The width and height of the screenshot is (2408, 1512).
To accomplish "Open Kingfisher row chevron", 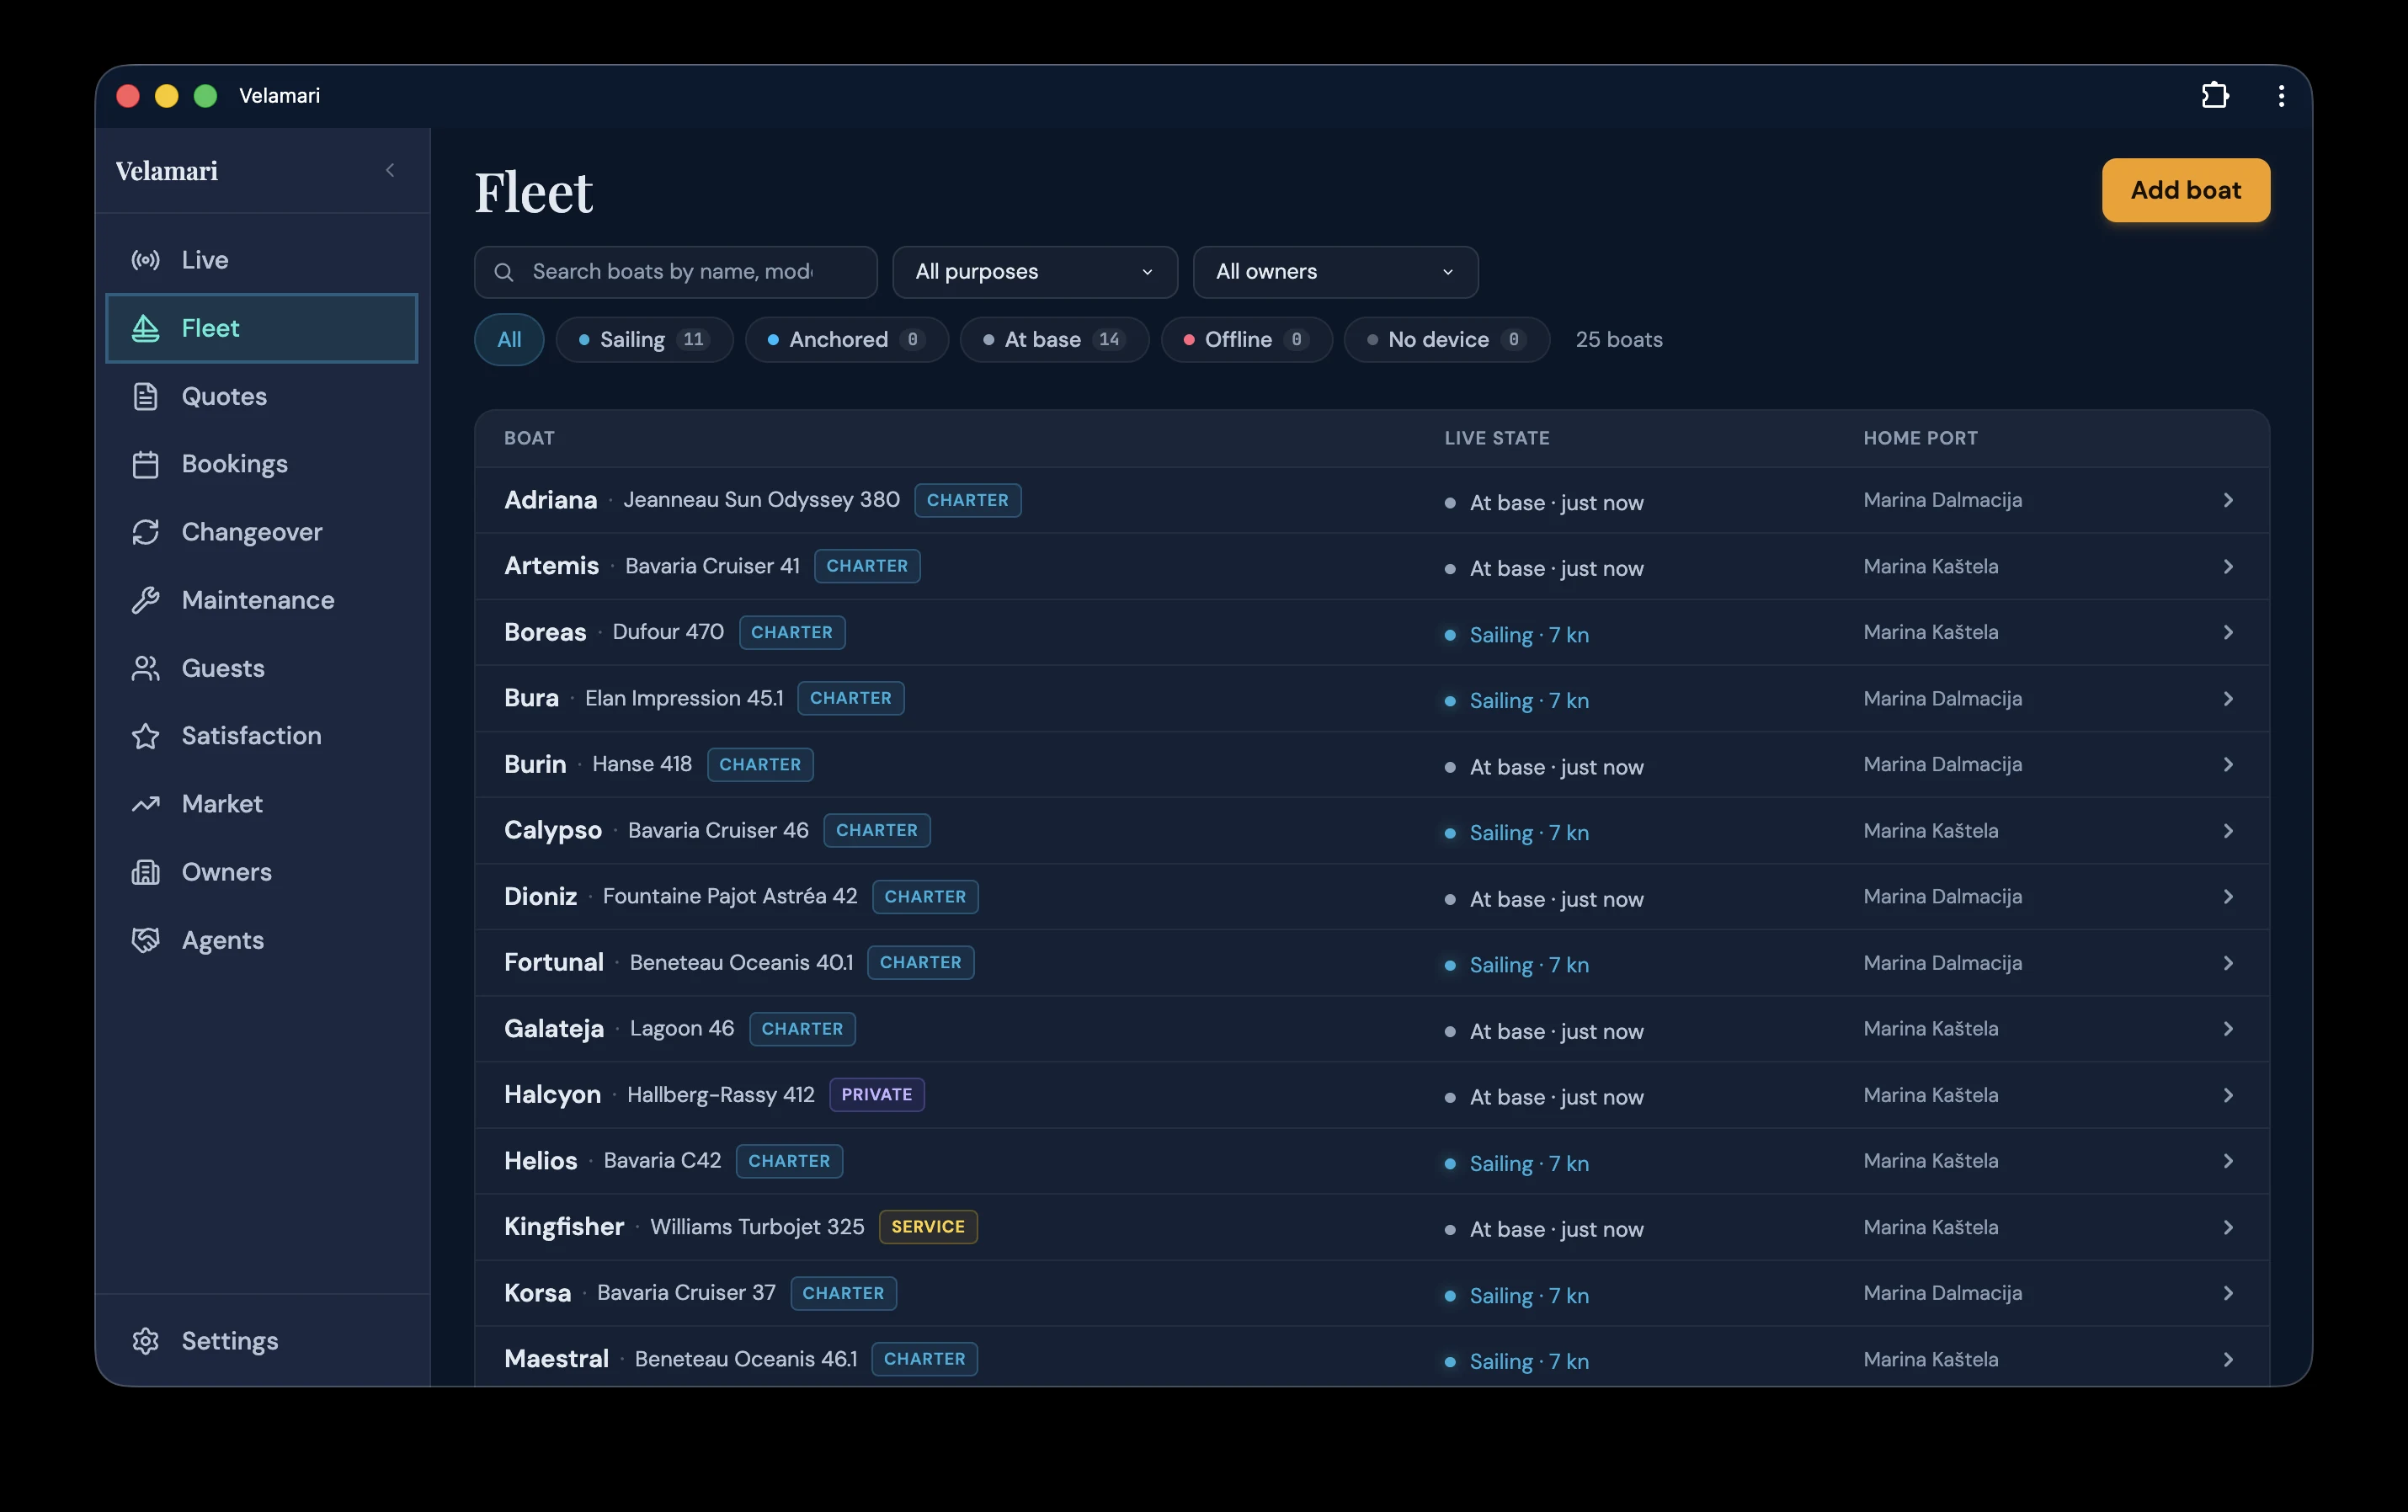I will tap(2228, 1227).
